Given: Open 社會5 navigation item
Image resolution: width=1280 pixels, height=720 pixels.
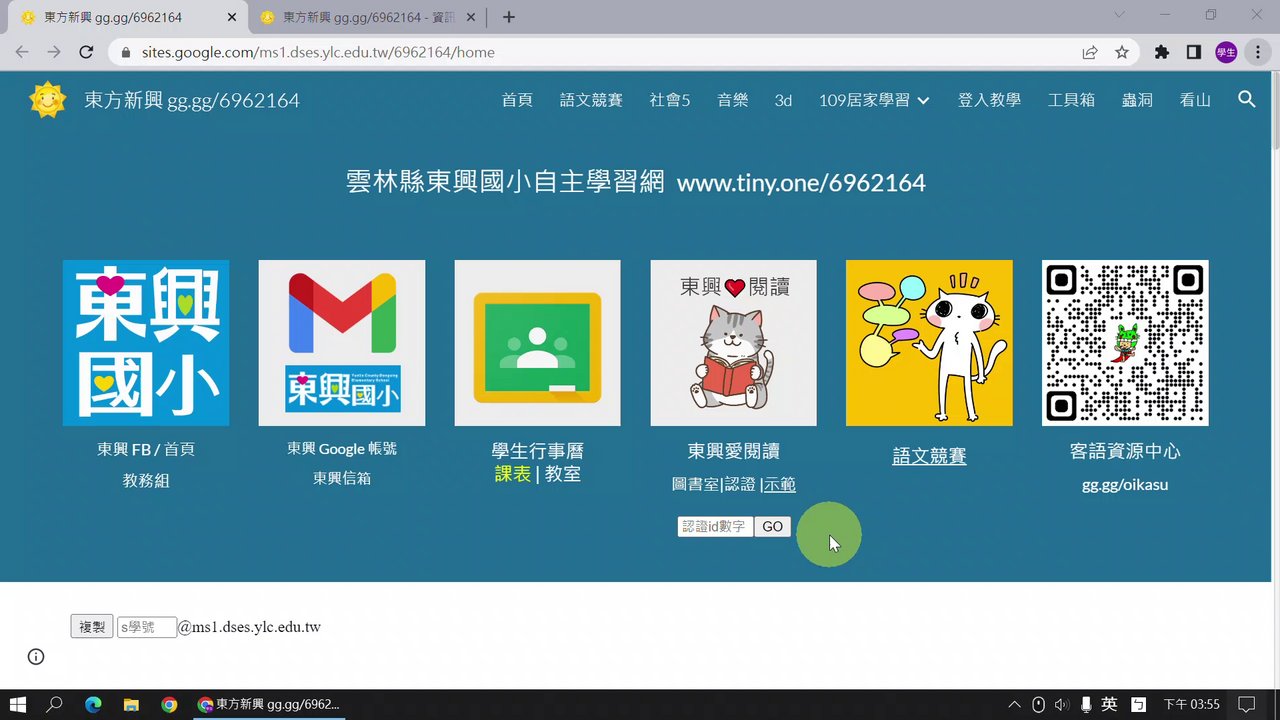Looking at the screenshot, I should click(670, 100).
